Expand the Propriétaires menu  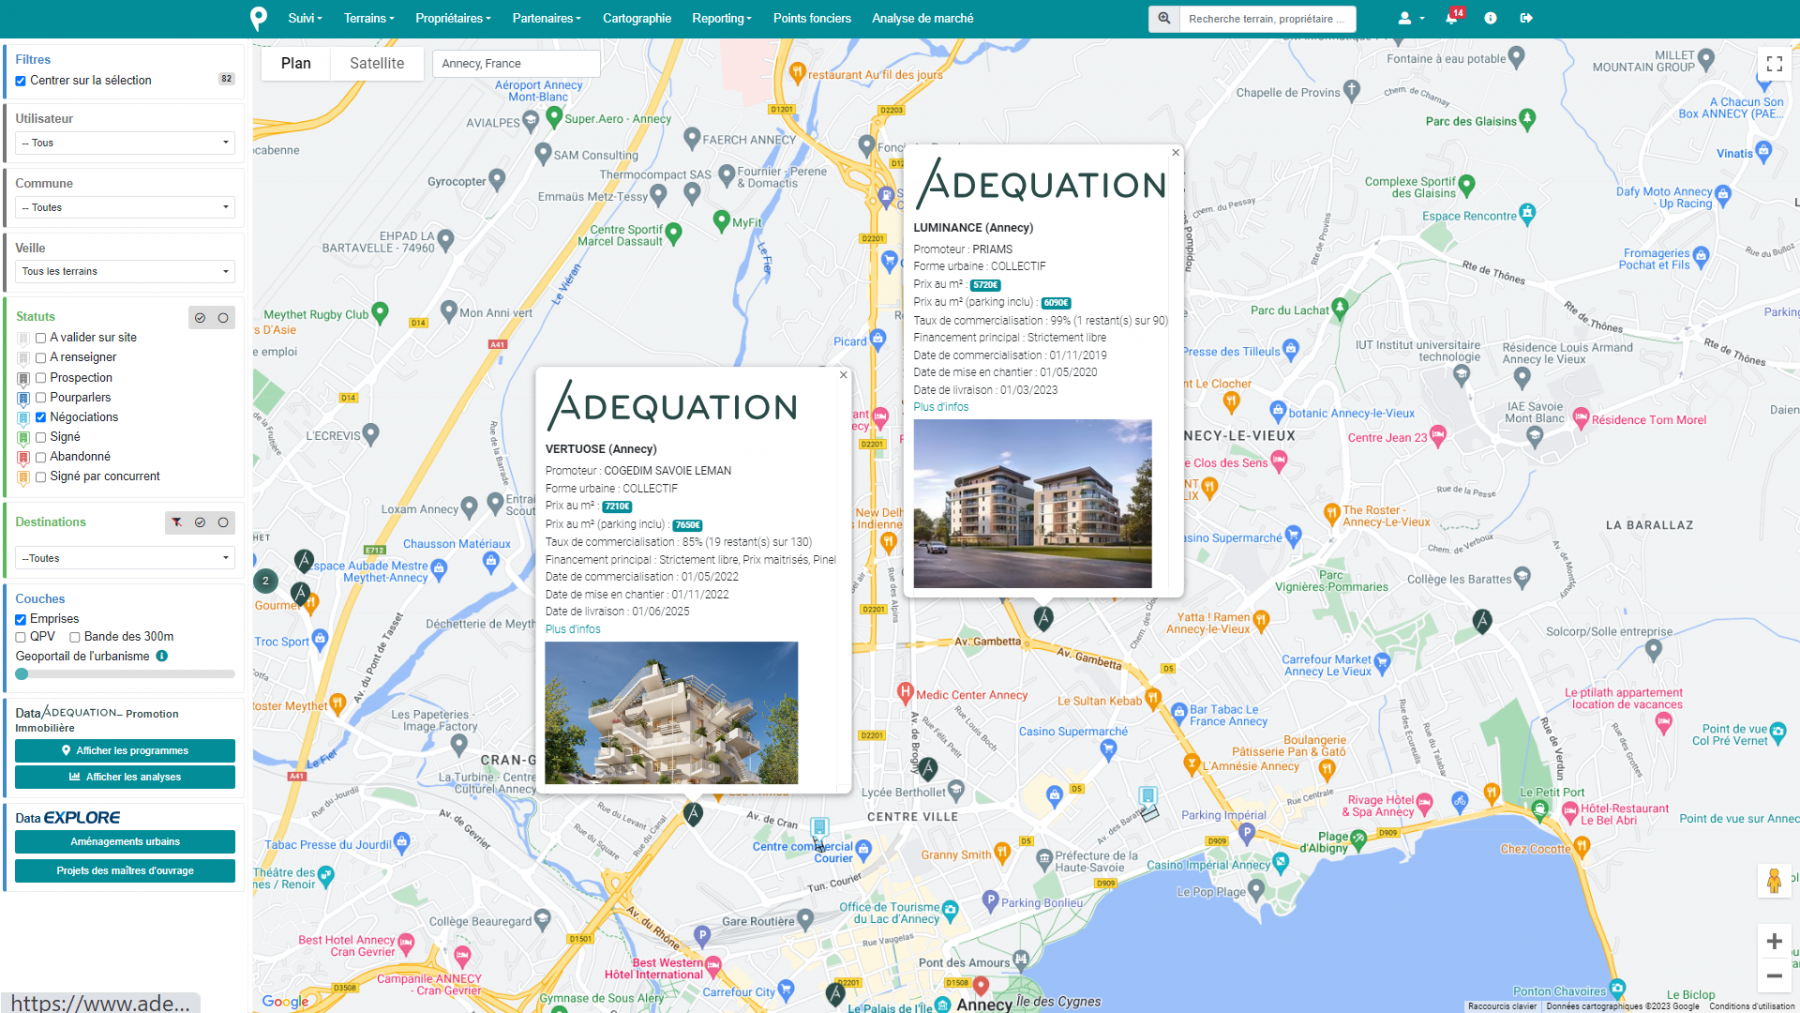click(453, 18)
